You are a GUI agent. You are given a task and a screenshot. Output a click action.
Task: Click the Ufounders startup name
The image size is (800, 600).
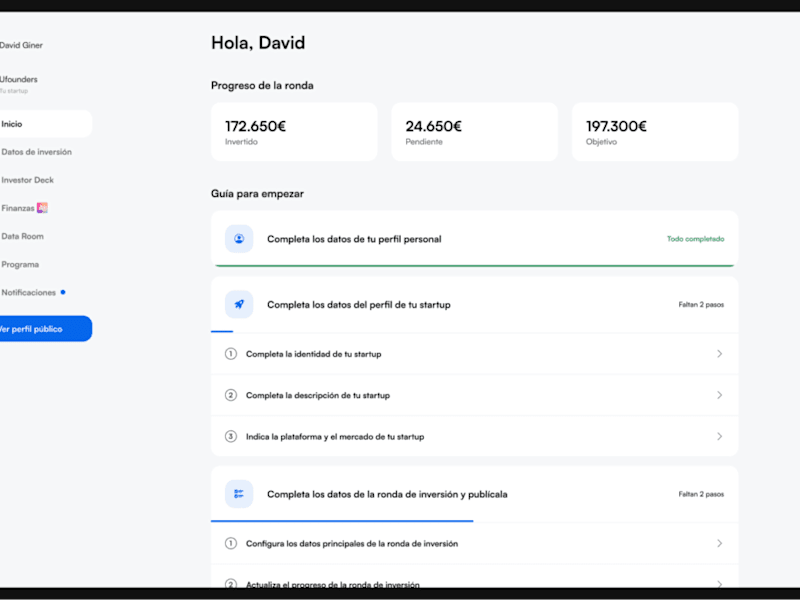coord(18,79)
